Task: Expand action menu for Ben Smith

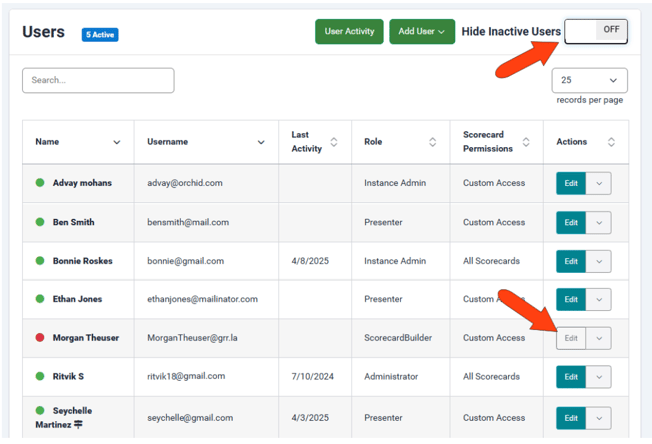Action: click(x=598, y=222)
